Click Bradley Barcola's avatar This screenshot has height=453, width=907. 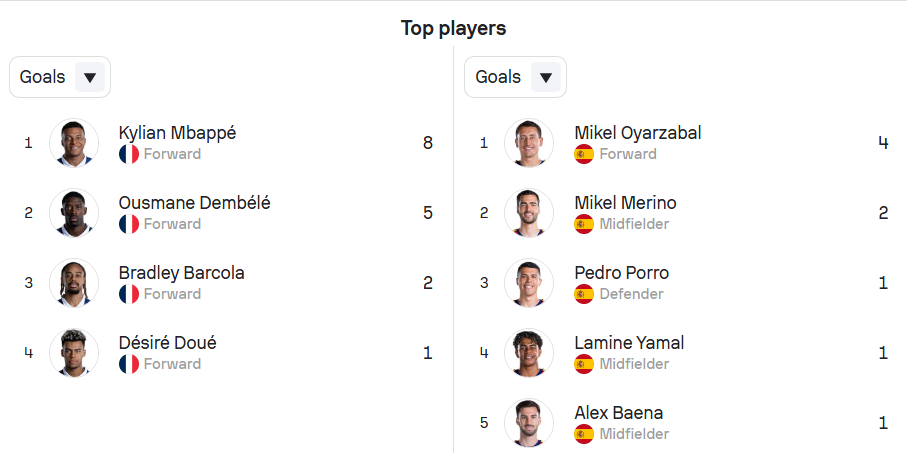74,283
